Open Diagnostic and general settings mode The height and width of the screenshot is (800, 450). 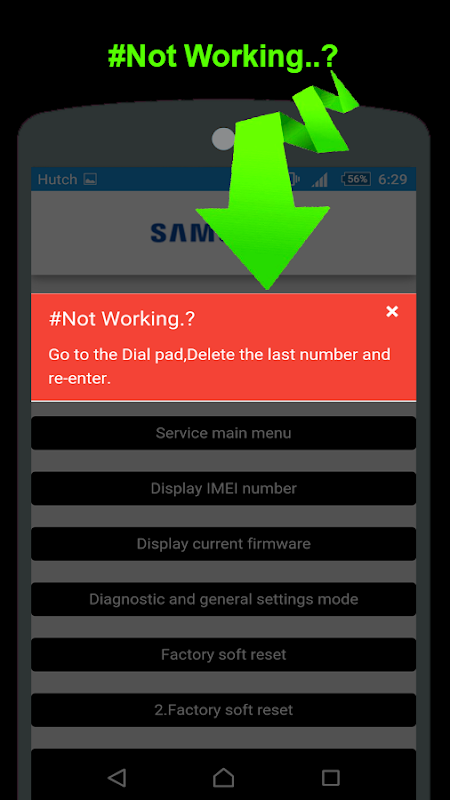tap(223, 599)
